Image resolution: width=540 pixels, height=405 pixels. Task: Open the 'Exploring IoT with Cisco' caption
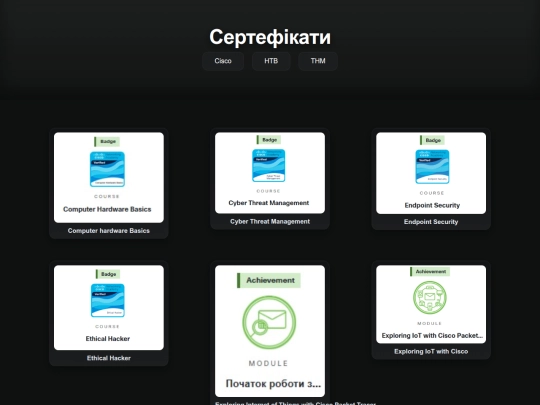click(x=431, y=352)
